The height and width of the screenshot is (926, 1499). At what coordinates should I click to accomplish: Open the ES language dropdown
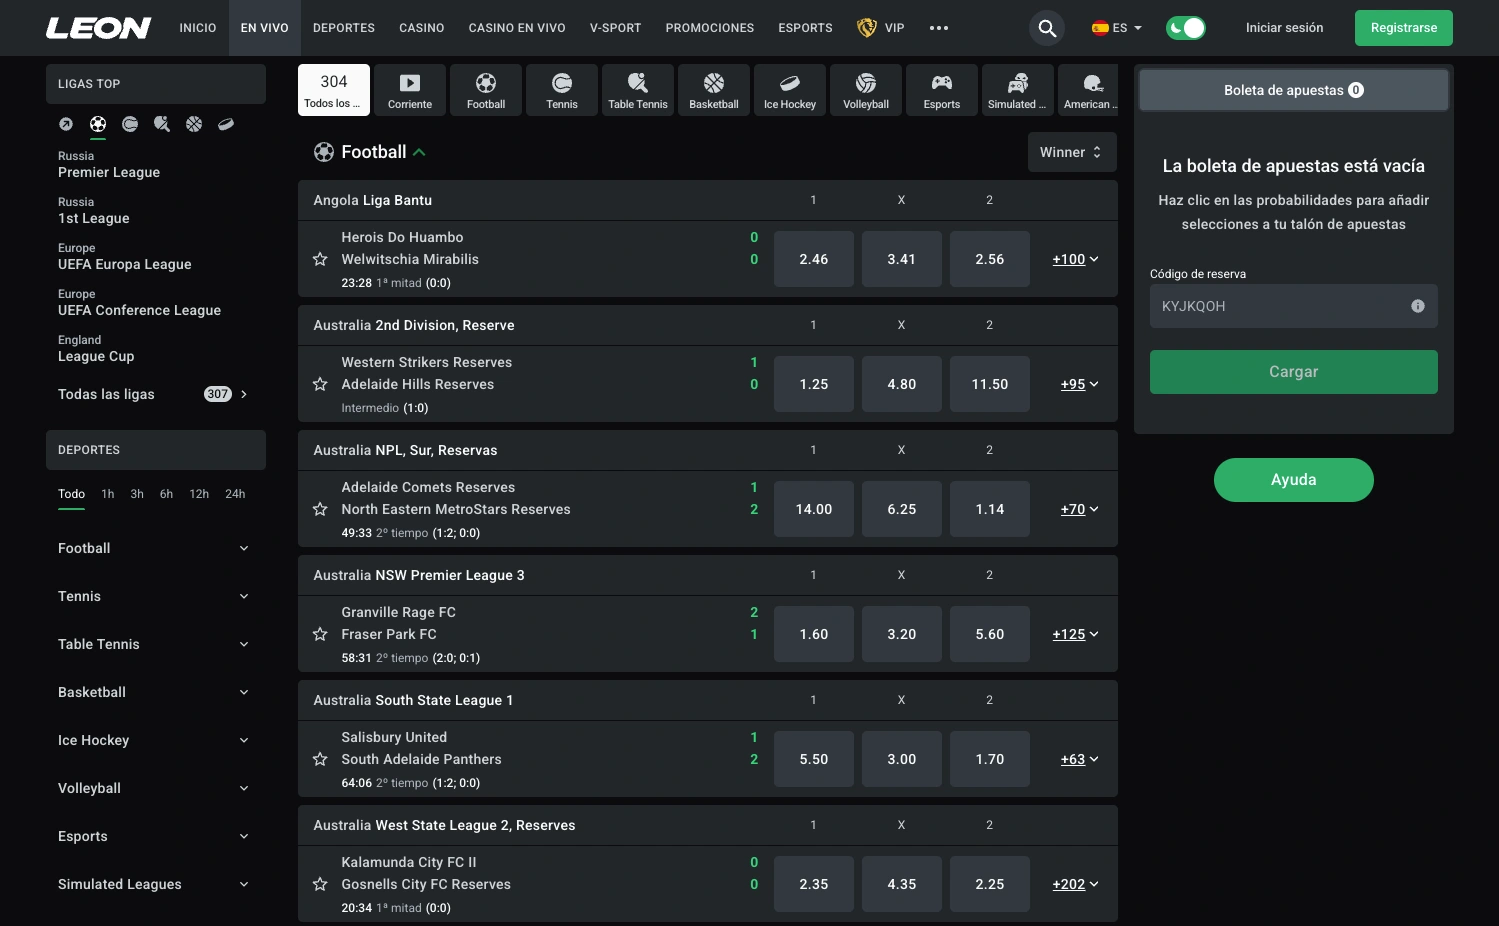tap(1117, 28)
